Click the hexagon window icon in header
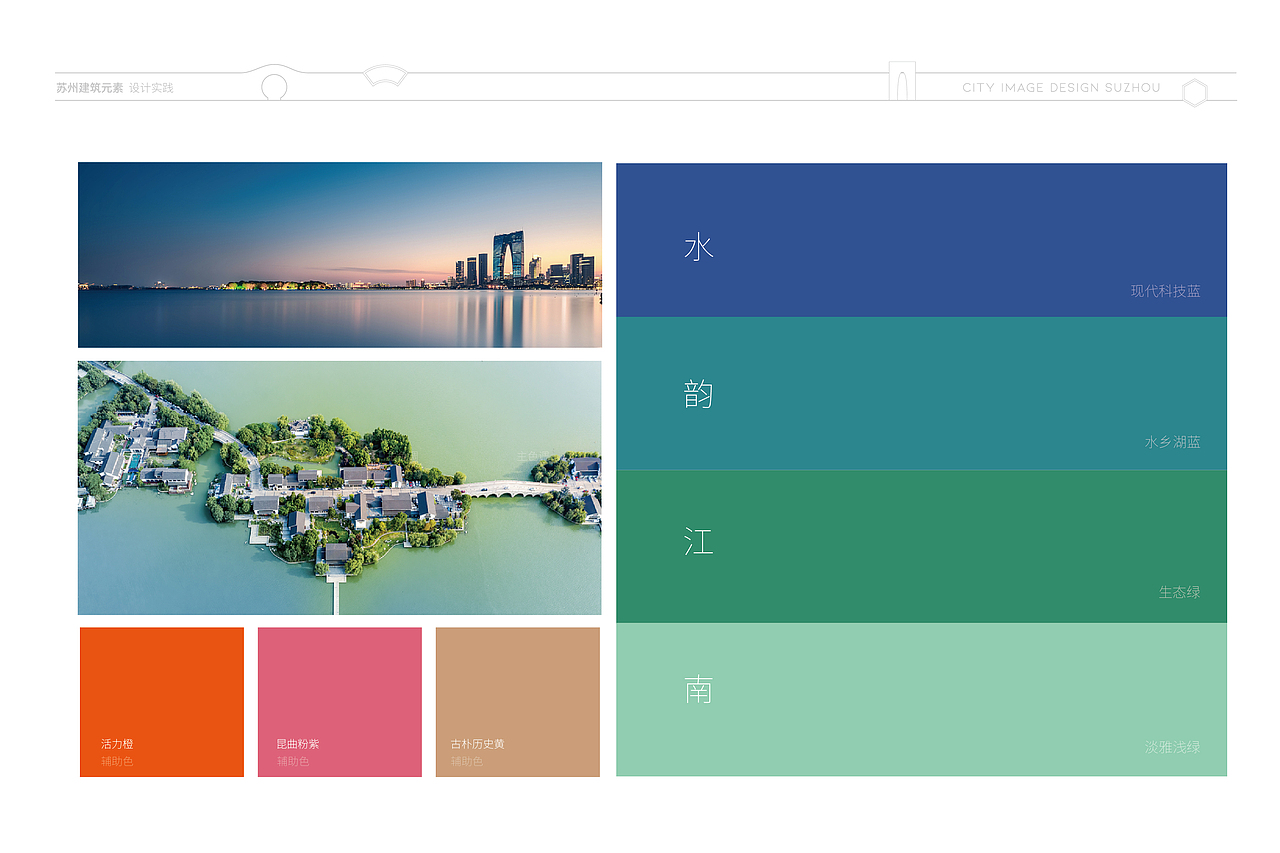The width and height of the screenshot is (1280, 853). tap(1194, 93)
